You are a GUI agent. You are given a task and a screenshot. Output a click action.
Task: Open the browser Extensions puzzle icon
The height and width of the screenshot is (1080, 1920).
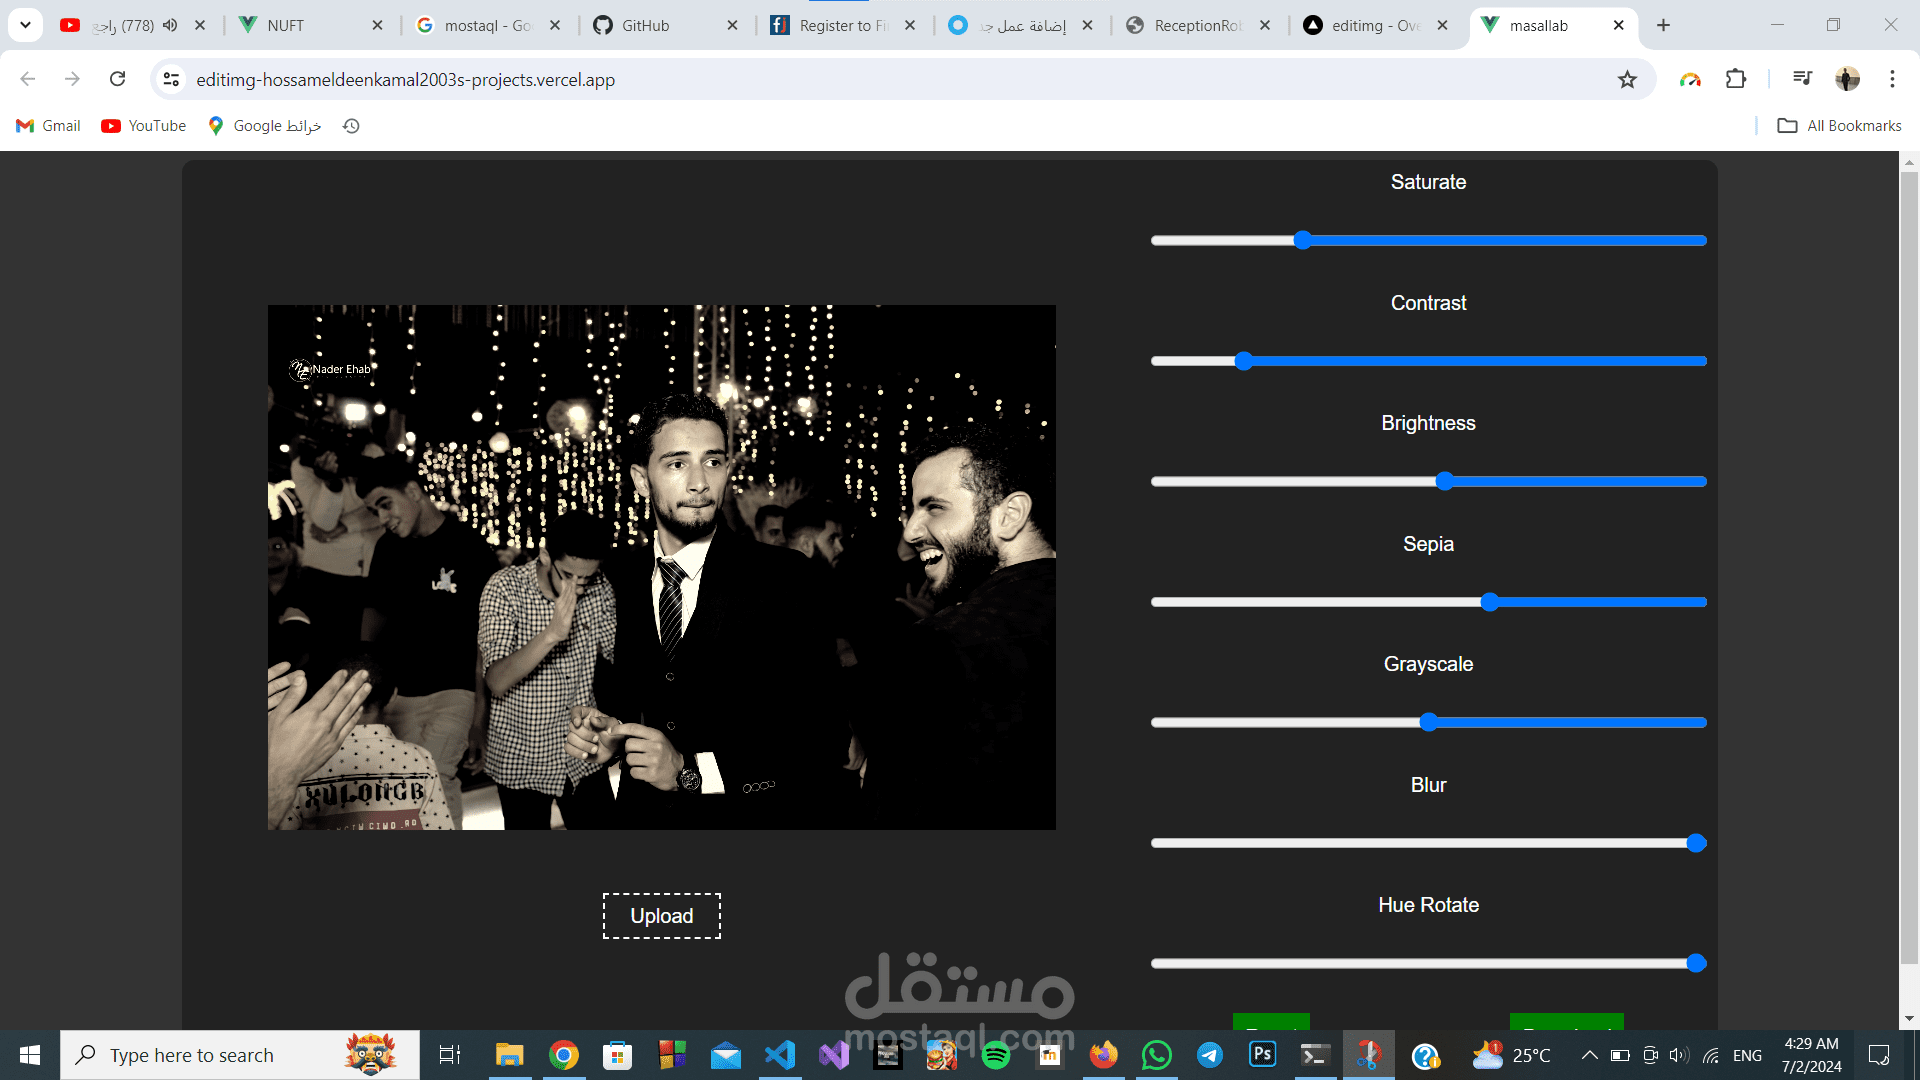pyautogui.click(x=1736, y=79)
